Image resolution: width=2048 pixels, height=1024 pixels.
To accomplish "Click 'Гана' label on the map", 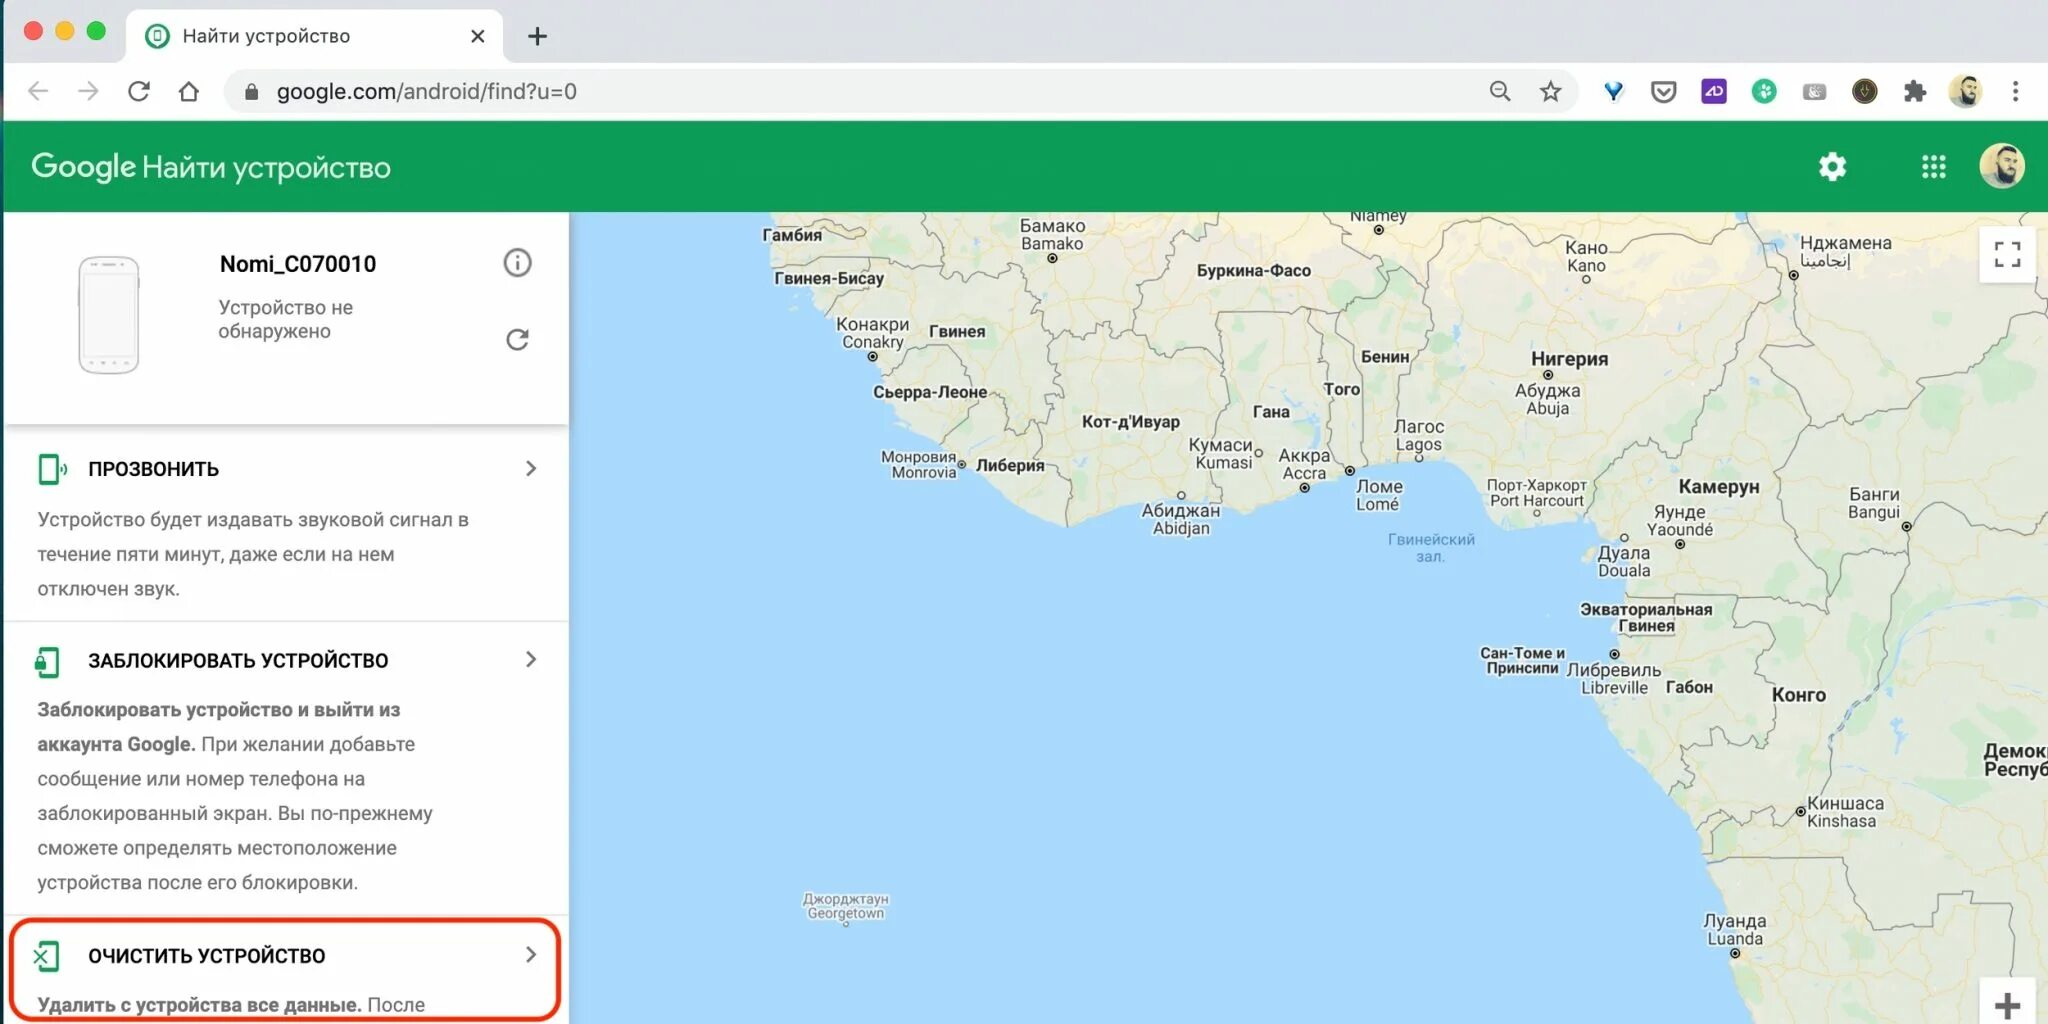I will click(1271, 412).
